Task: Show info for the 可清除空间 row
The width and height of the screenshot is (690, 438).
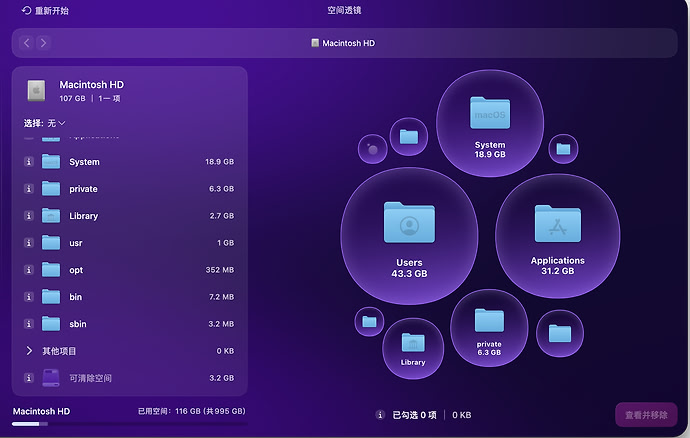Action: [29, 378]
